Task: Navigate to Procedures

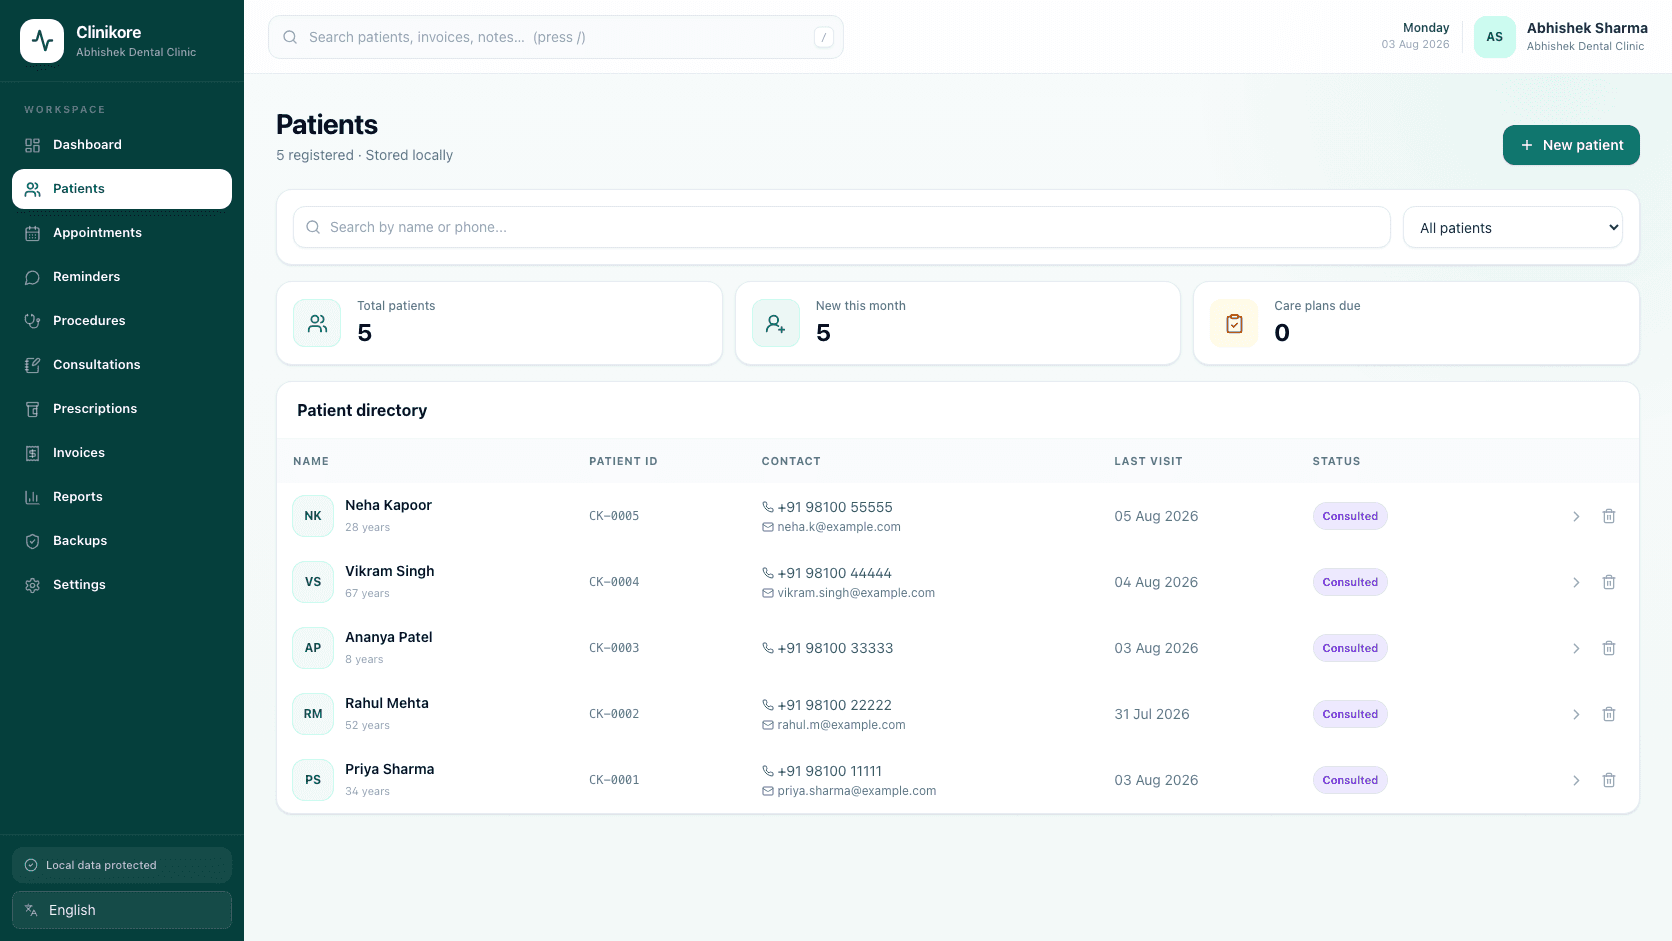Action: pos(122,321)
